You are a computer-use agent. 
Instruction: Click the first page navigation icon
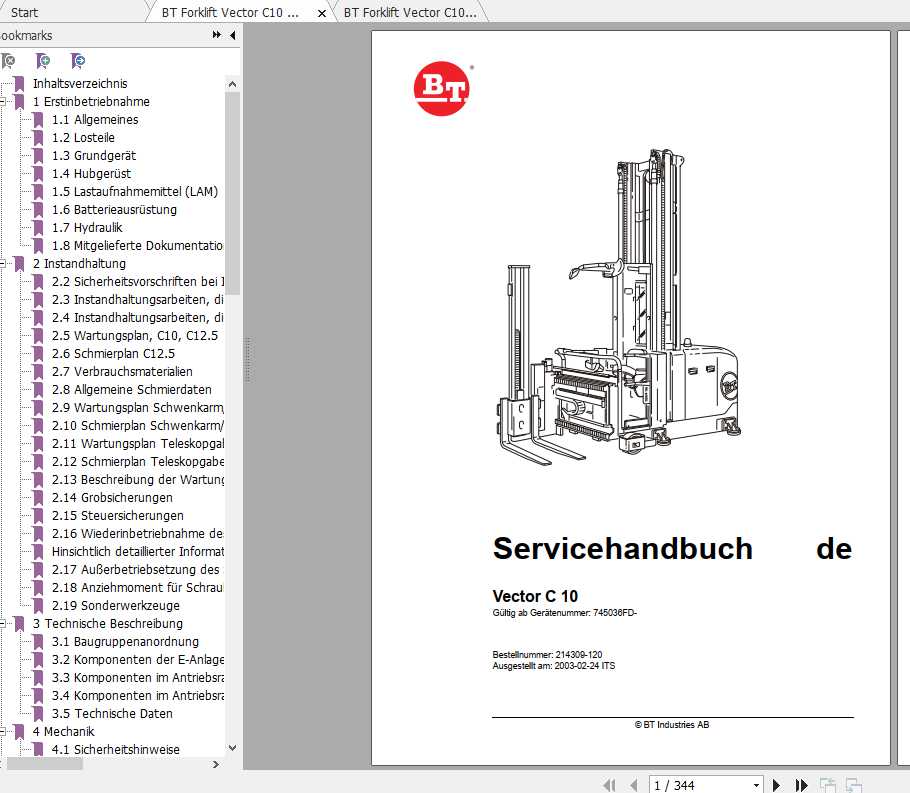tap(610, 784)
